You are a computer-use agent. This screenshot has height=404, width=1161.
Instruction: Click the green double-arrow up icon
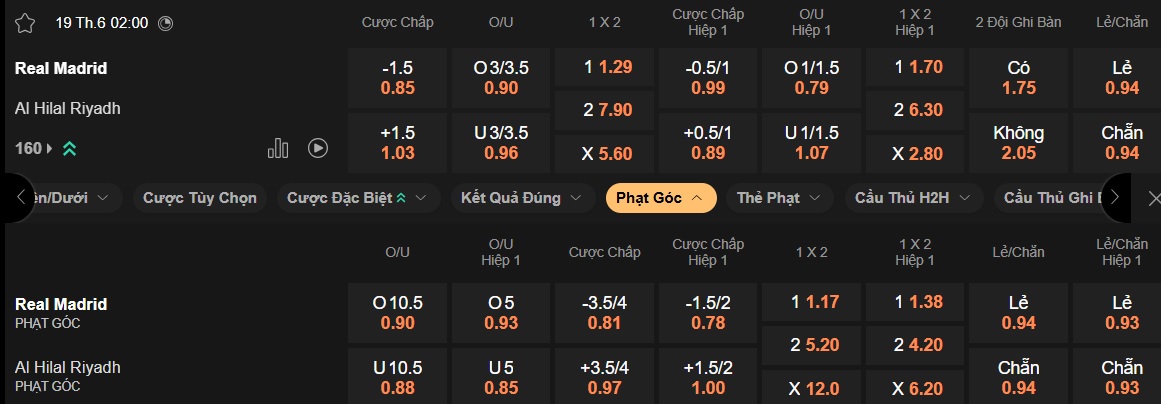tap(69, 148)
